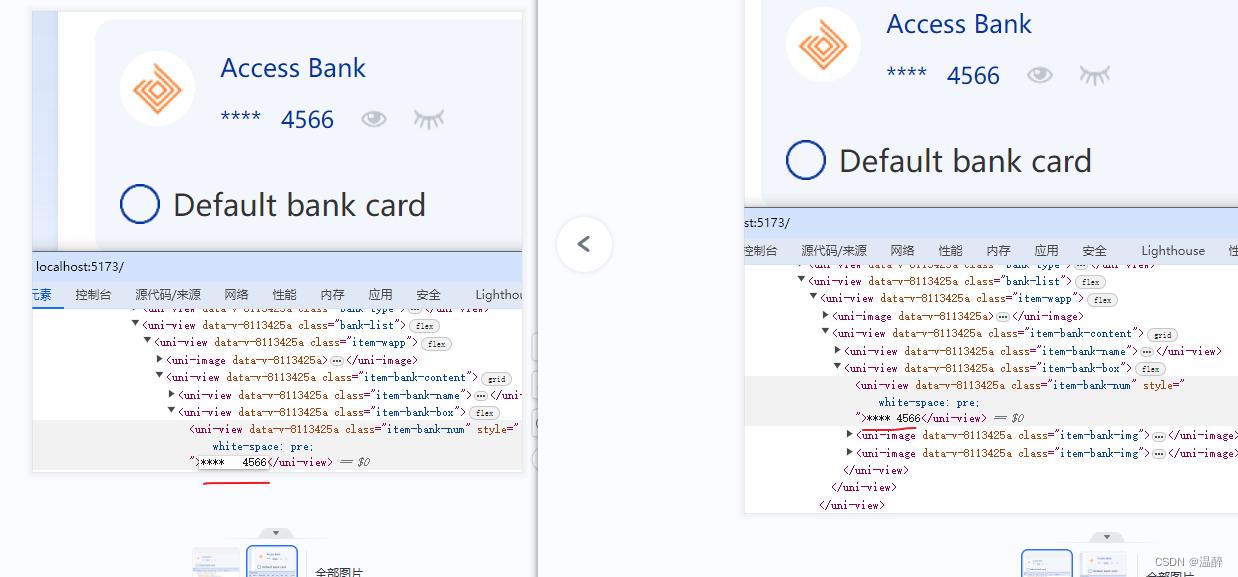
Task: Collapse item-bank-box node triangle in right DevTools
Action: point(837,366)
